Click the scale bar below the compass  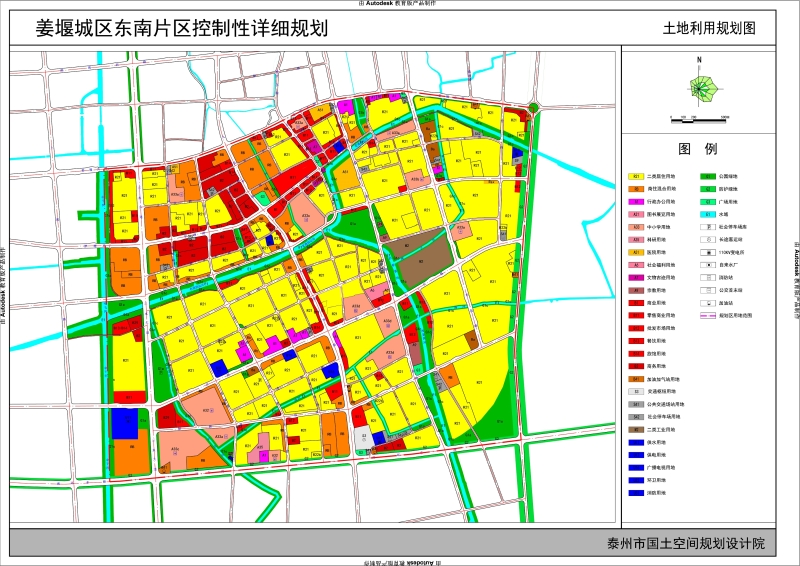699,120
